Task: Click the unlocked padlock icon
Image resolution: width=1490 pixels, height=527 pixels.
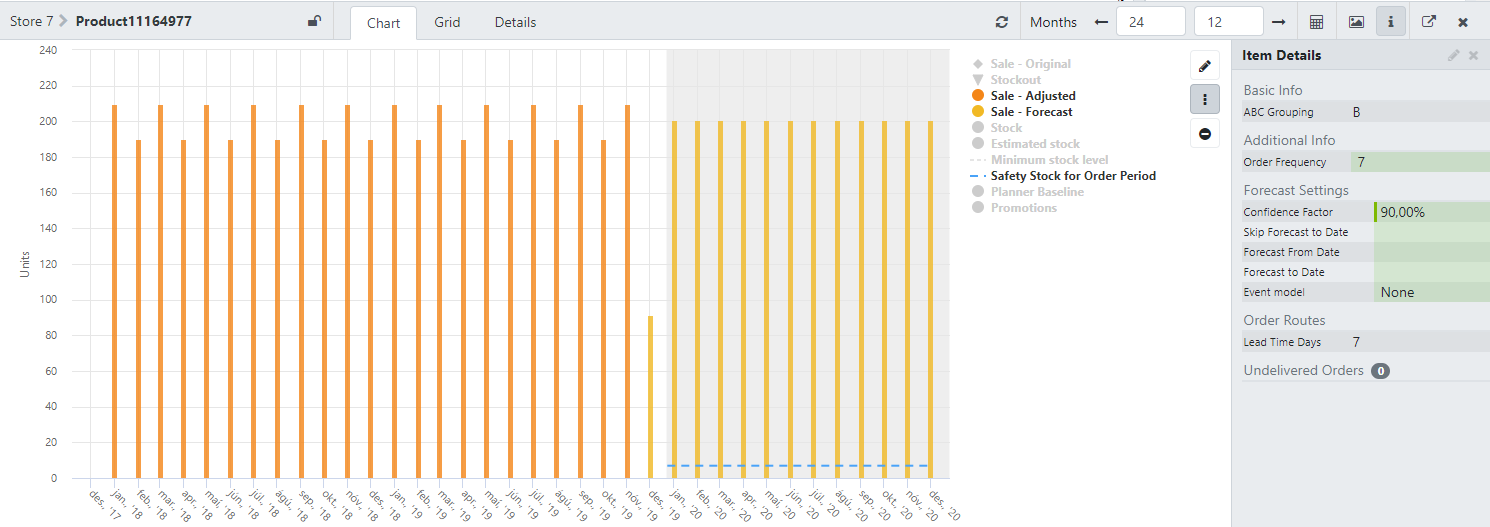Action: point(314,21)
